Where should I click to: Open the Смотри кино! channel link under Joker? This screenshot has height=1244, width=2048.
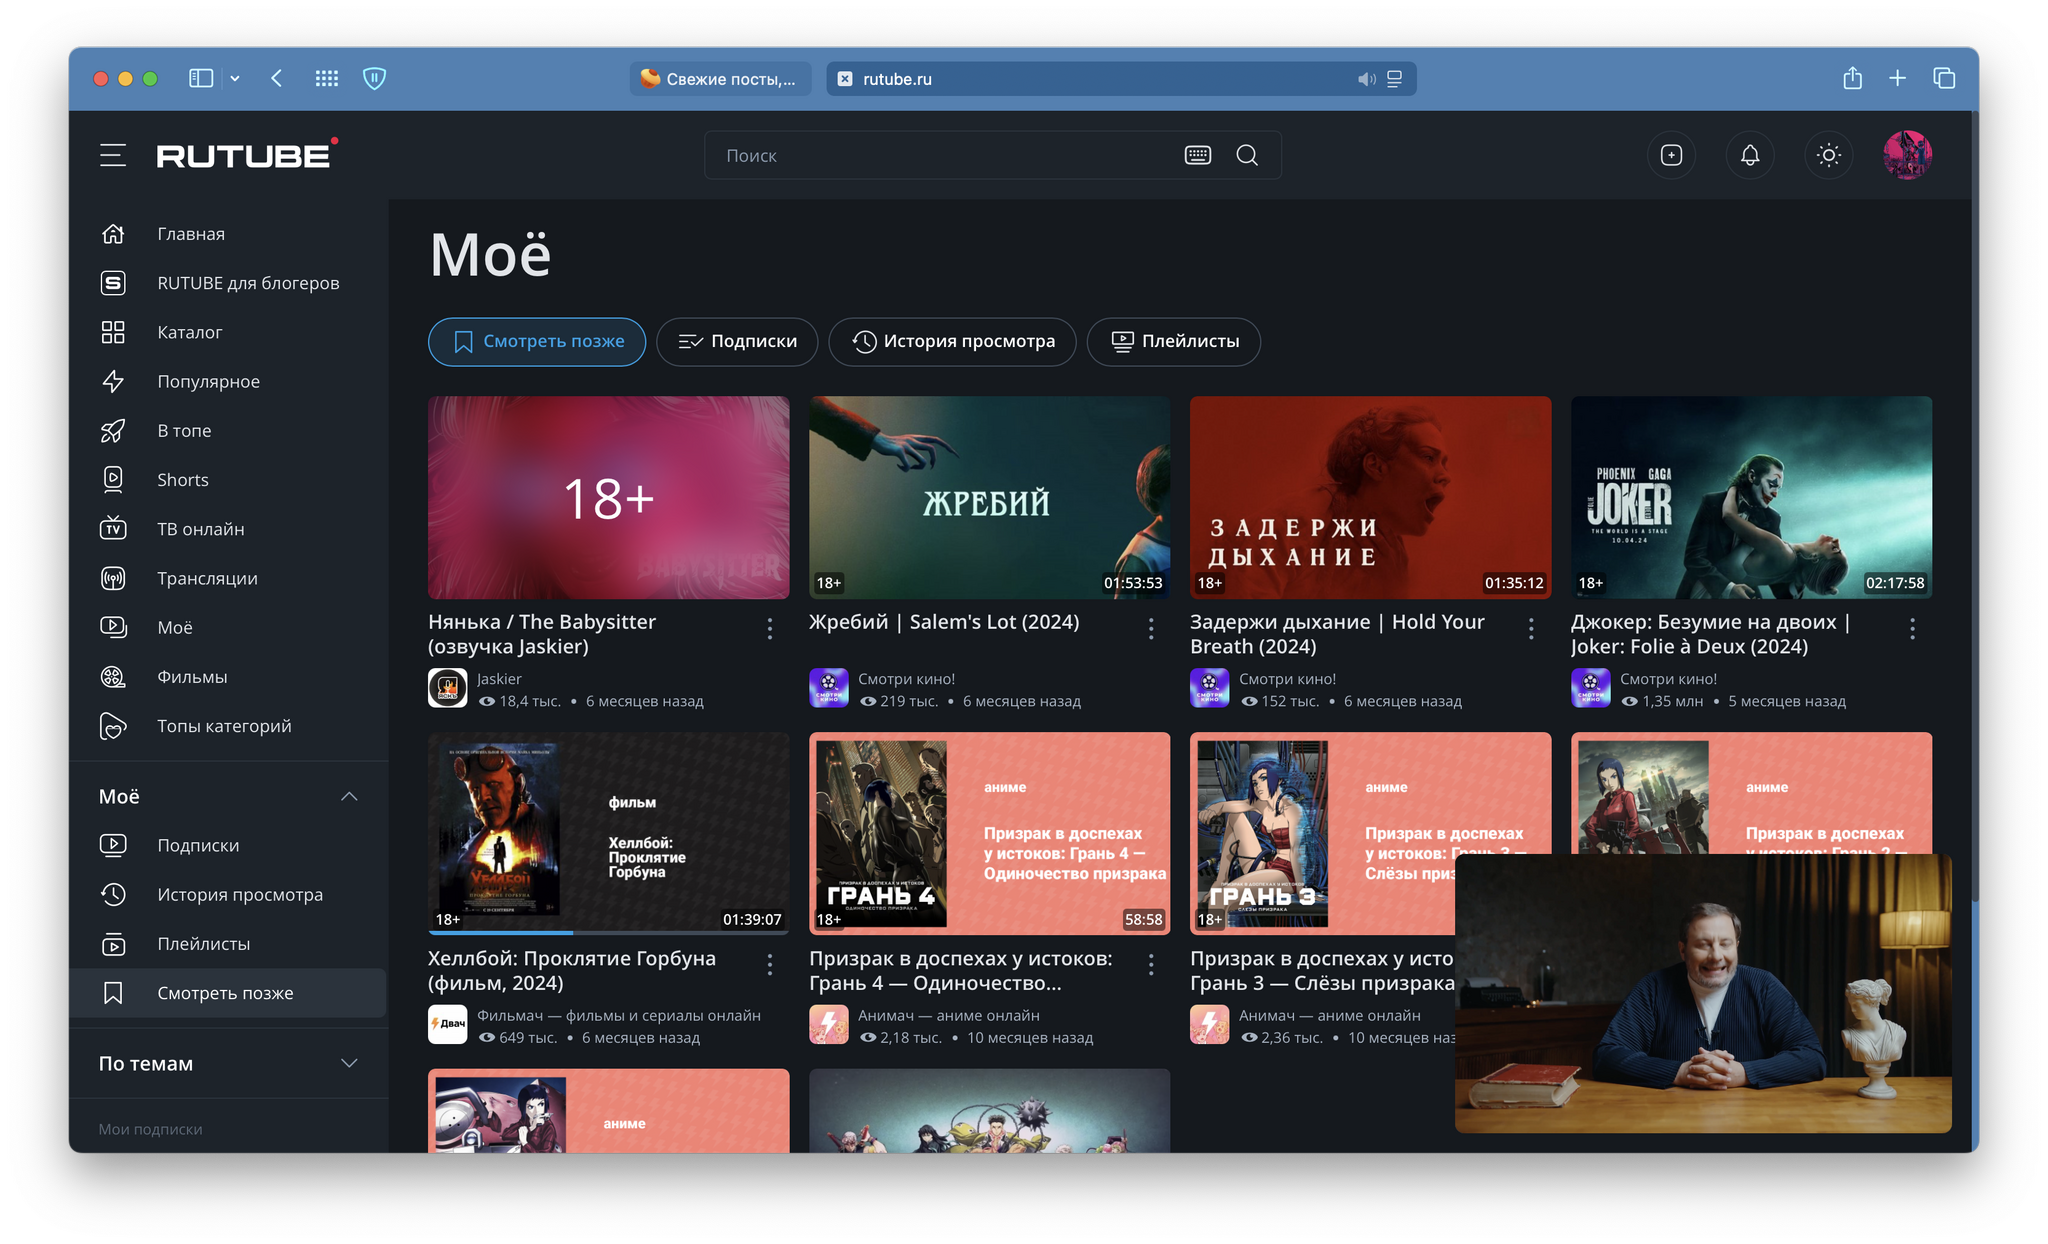tap(1668, 679)
